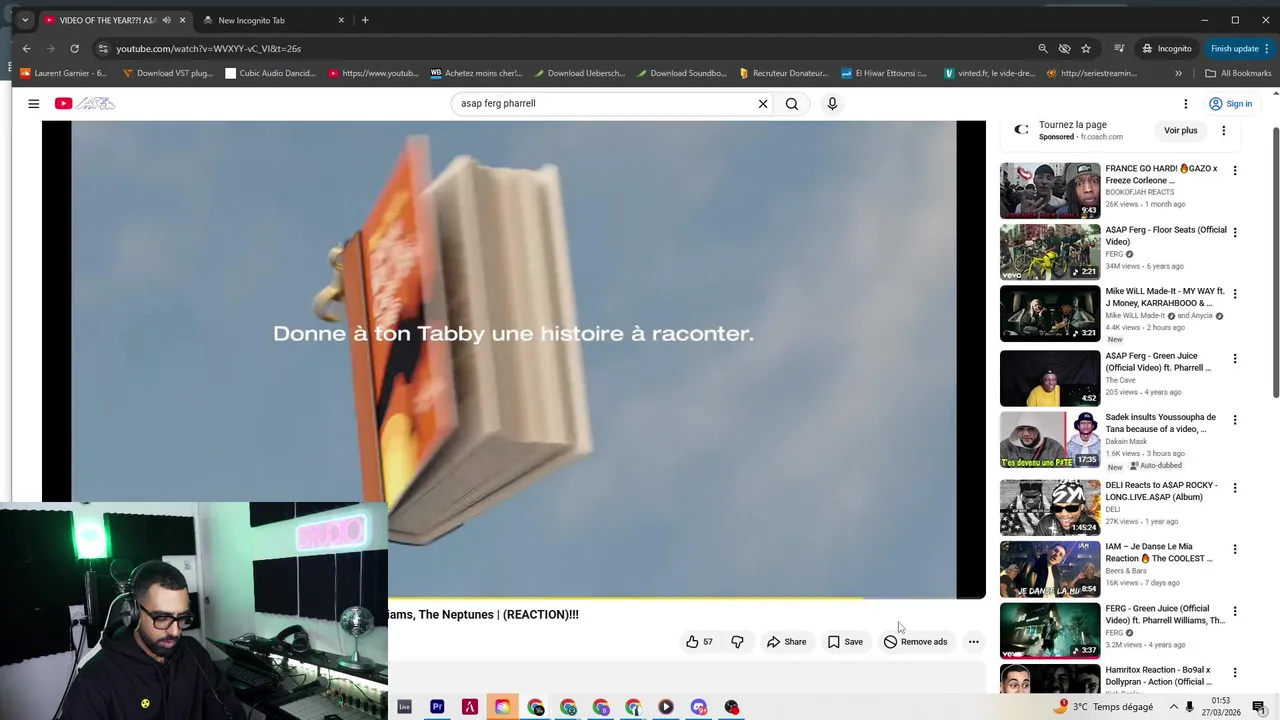Open A$AP Ferg Floor Seats thumbnail
1280x720 pixels.
[x=1050, y=251]
